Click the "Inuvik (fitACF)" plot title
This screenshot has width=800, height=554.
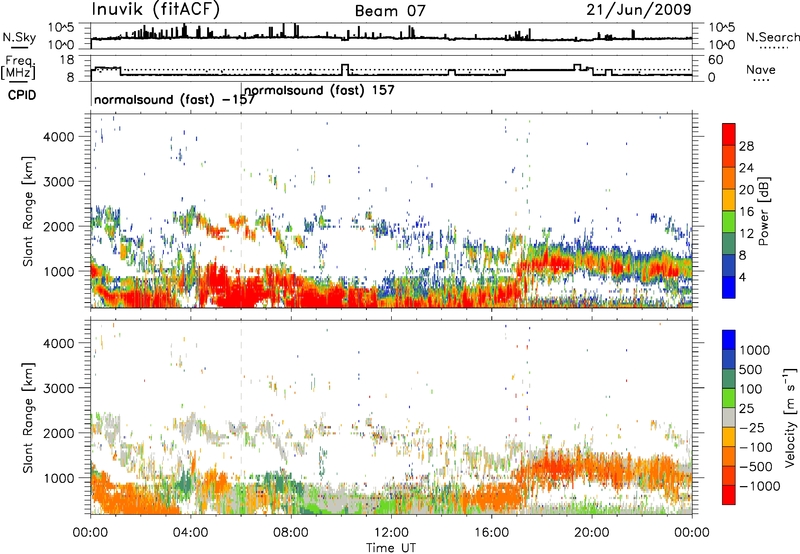click(156, 10)
